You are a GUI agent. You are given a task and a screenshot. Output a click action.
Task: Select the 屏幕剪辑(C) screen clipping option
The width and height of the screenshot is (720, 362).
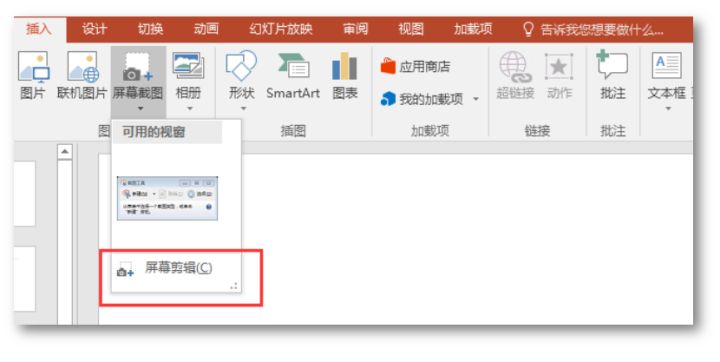click(179, 268)
